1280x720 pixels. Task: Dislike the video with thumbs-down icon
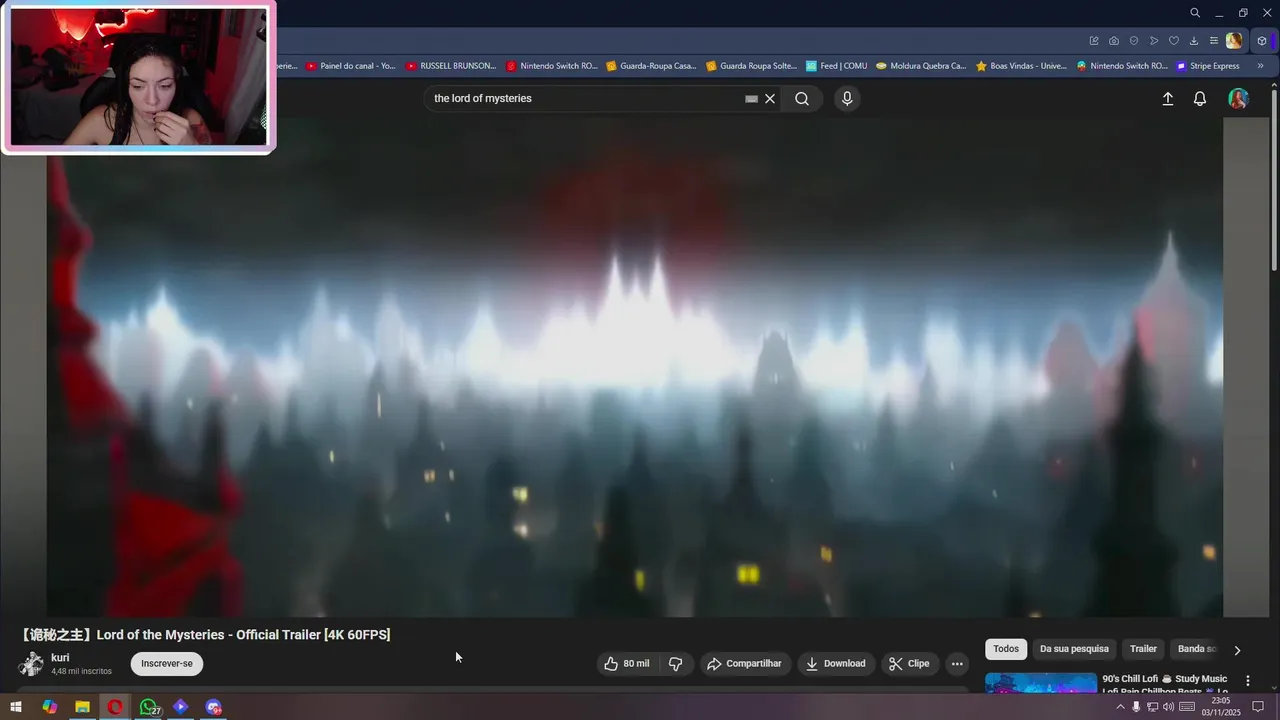tap(676, 664)
